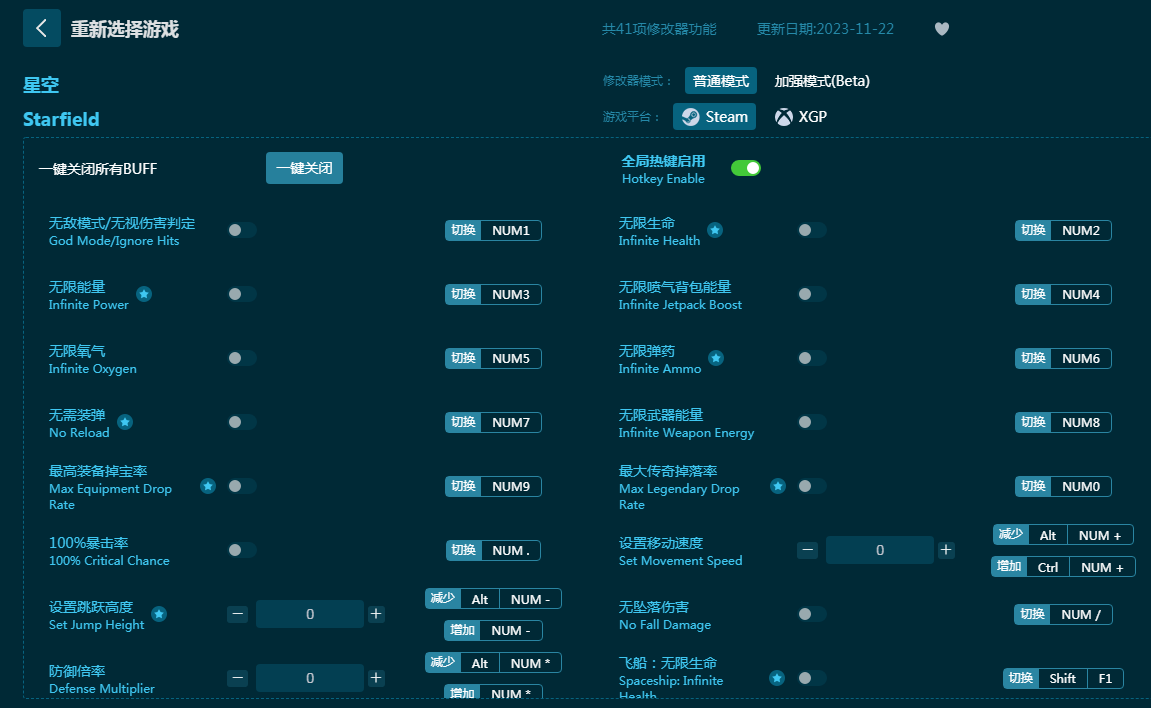Click the star icon beside Infinite Power
The width and height of the screenshot is (1151, 708).
[144, 294]
